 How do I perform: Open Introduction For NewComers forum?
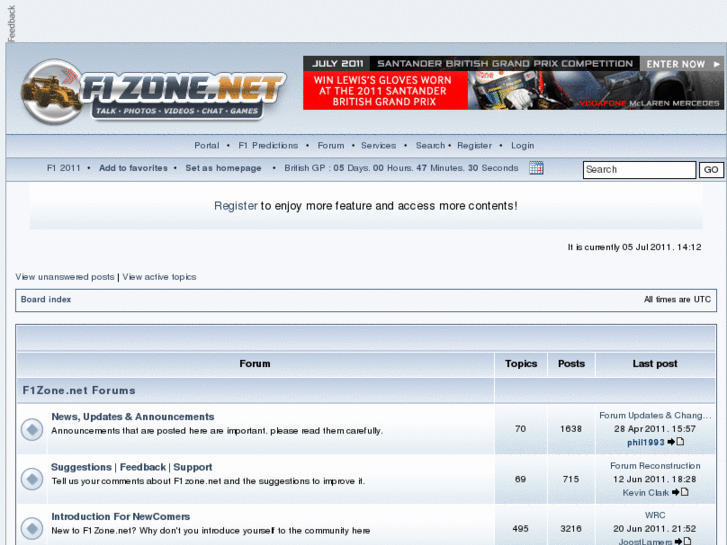121,516
